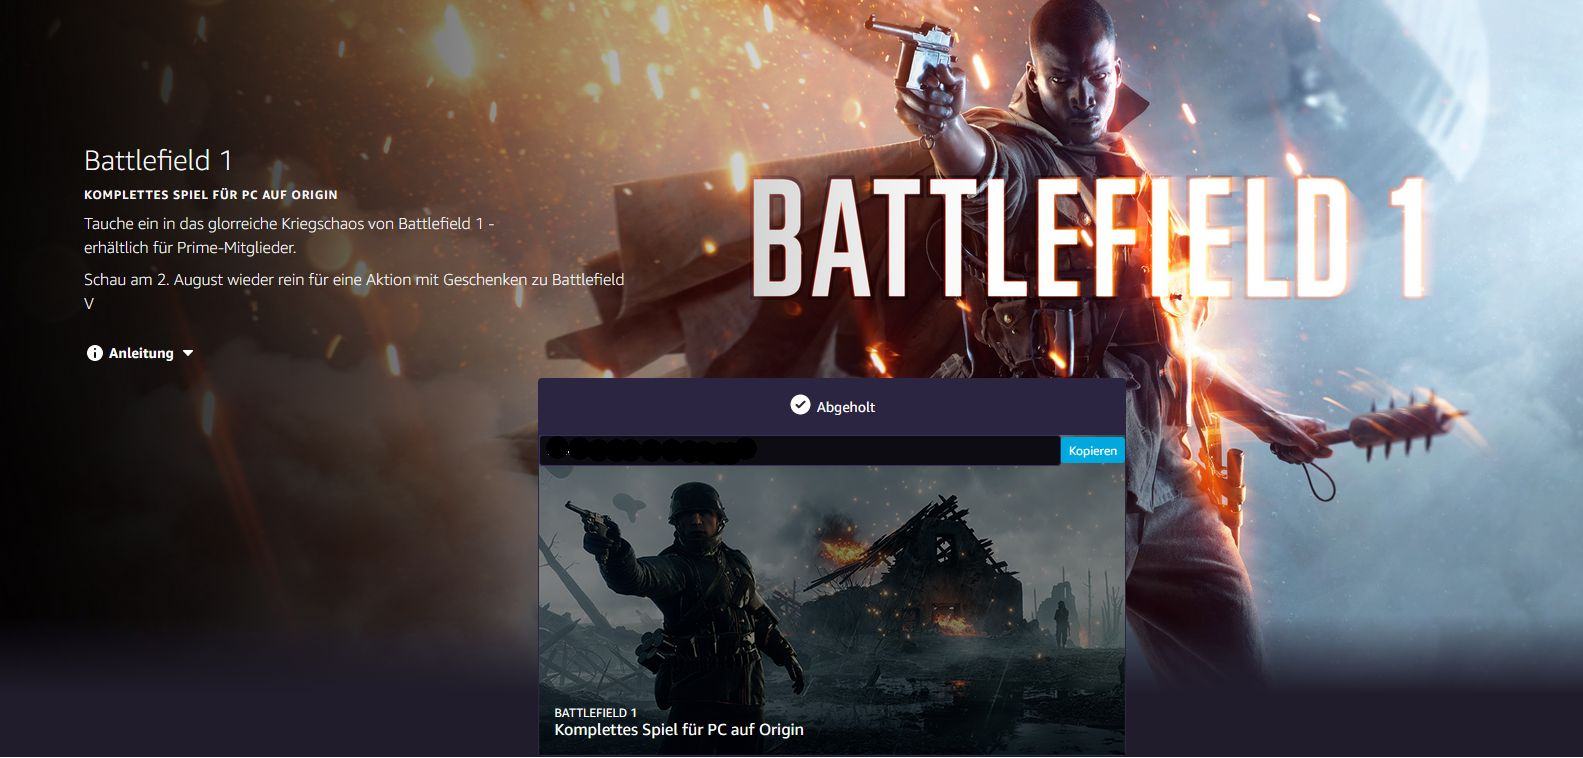Click the 'Schau am 2. August' notice text
Screen dimensions: 1583x758
tap(354, 291)
